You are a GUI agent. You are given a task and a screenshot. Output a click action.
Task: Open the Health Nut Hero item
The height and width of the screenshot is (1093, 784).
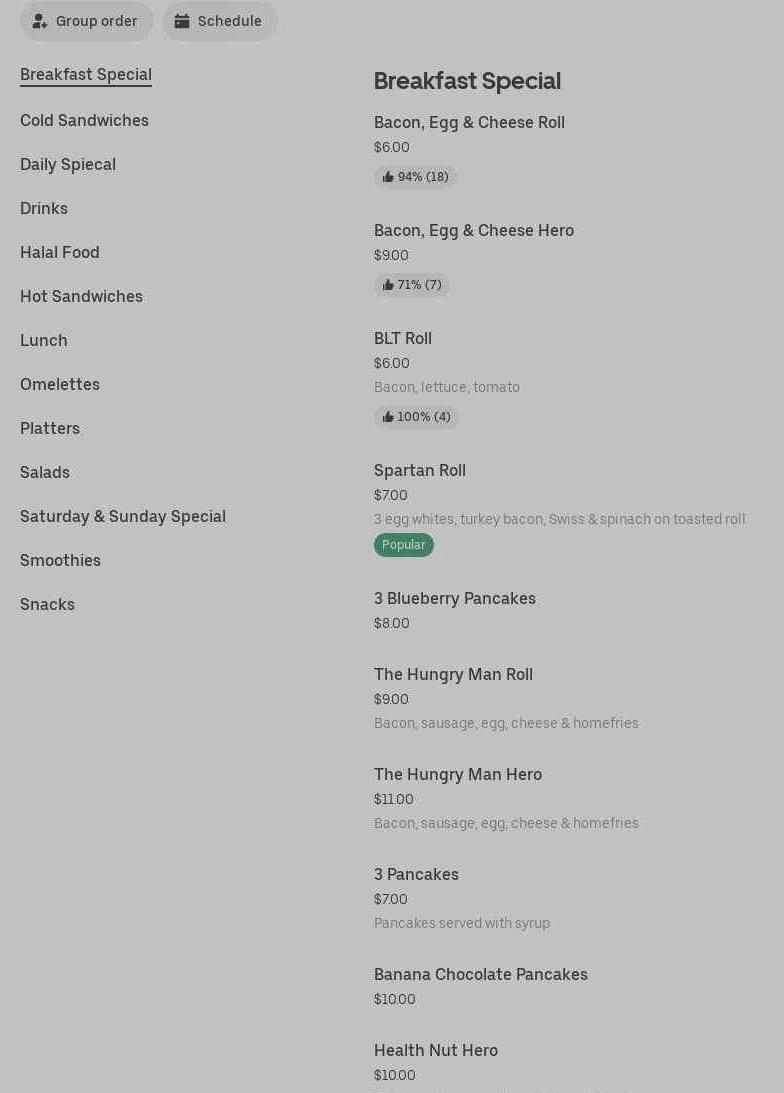(x=436, y=1051)
